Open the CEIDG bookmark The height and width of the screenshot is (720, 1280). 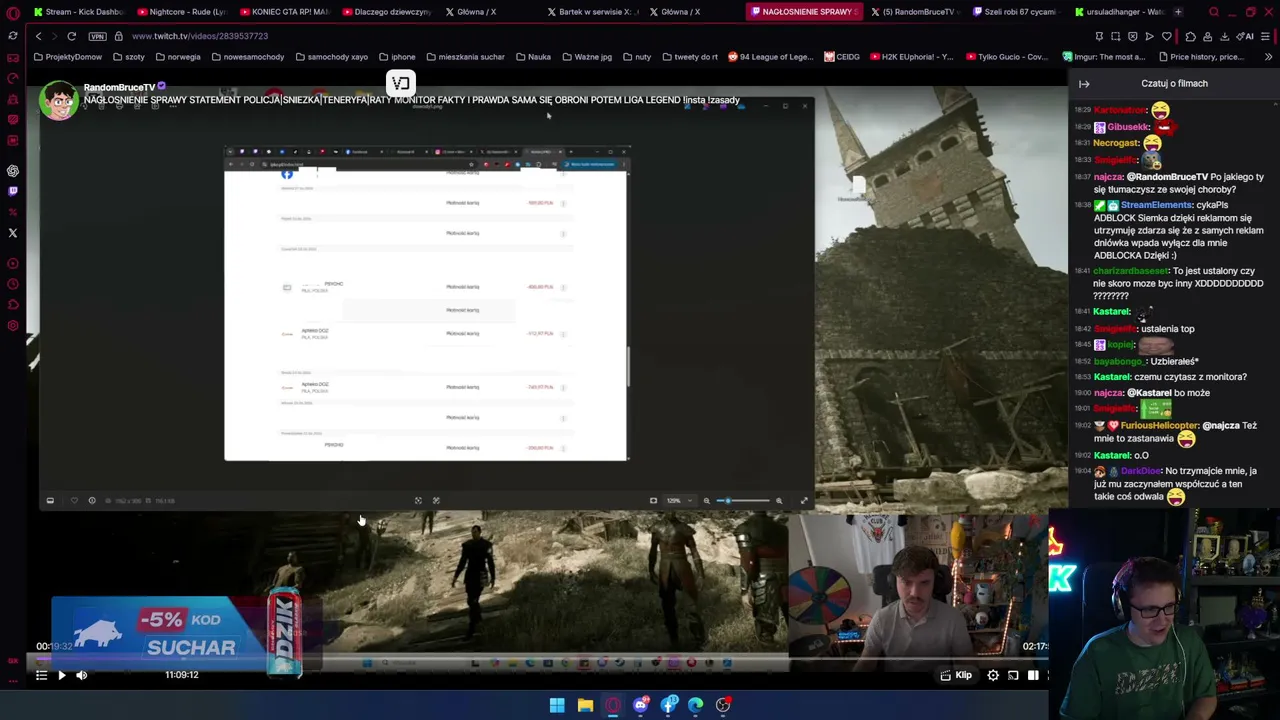pyautogui.click(x=842, y=57)
